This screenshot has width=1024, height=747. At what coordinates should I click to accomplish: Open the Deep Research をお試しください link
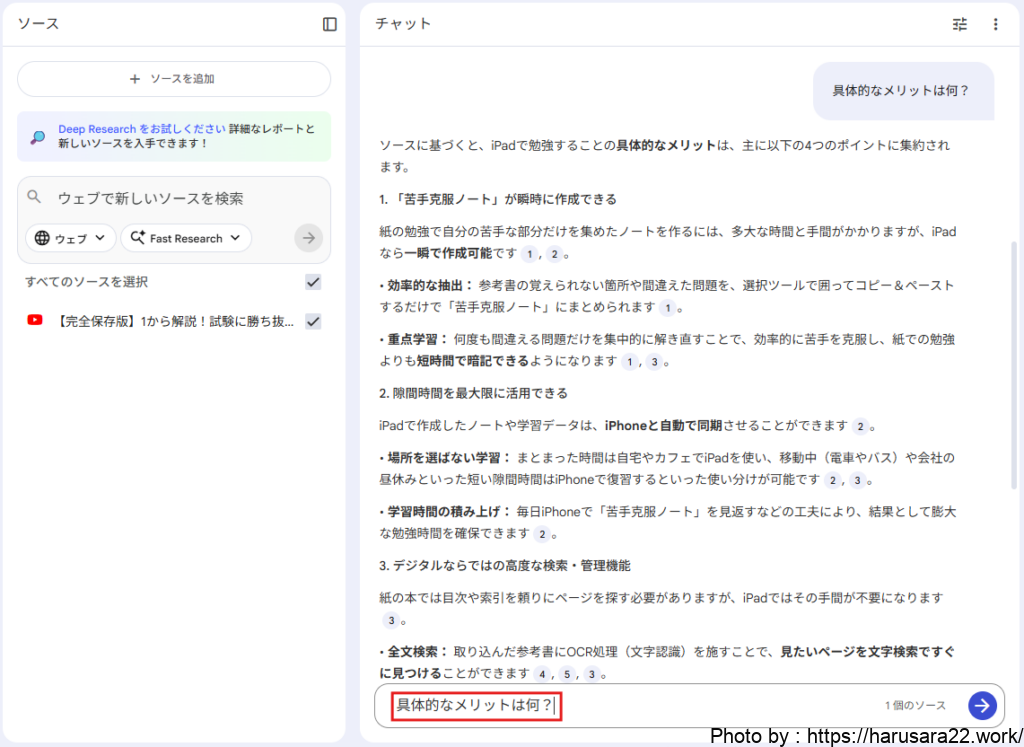tap(141, 129)
